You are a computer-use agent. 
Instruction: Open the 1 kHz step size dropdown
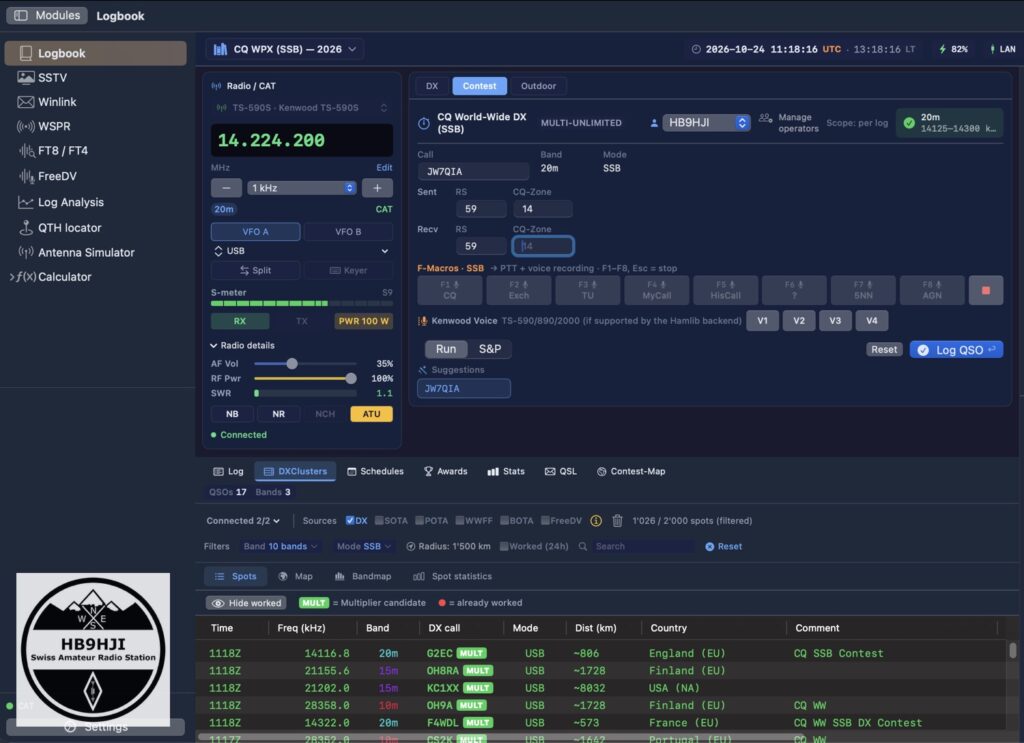302,188
